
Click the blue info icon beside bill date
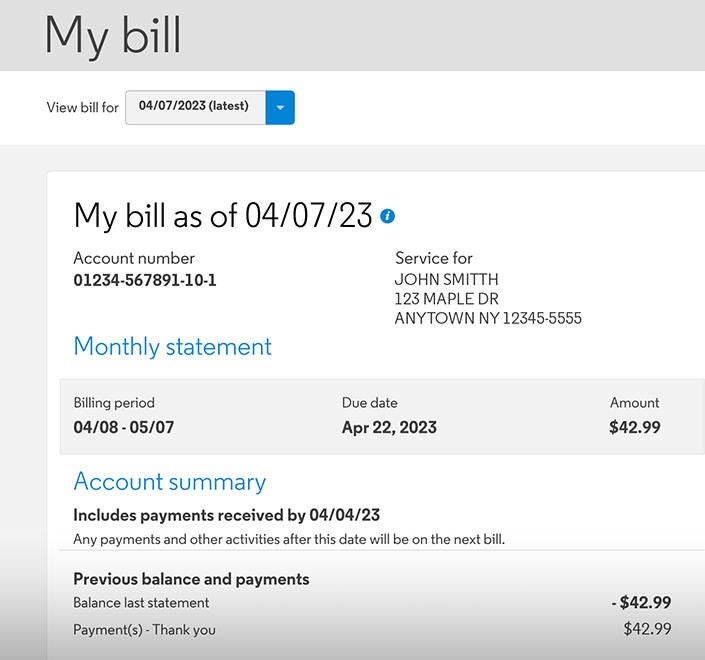[388, 216]
